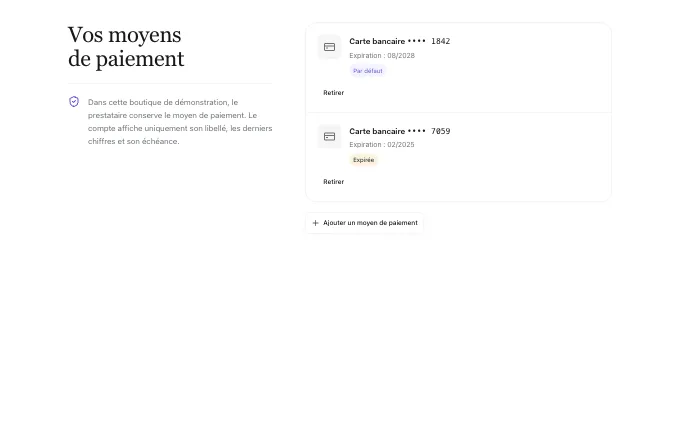This screenshot has width=680, height=425.
Task: Select 'Carte bancaire •••• 1842' title
Action: [x=400, y=41]
